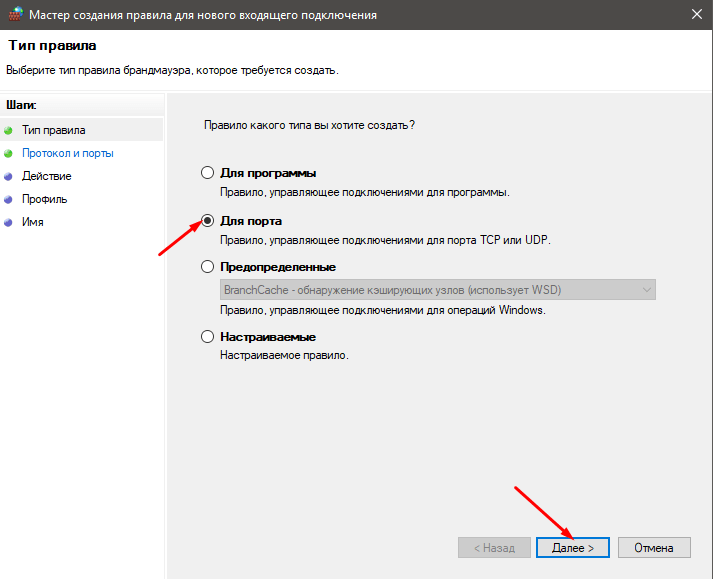Click the '< Назад' button
Viewport: 713px width, 579px height.
(x=494, y=548)
